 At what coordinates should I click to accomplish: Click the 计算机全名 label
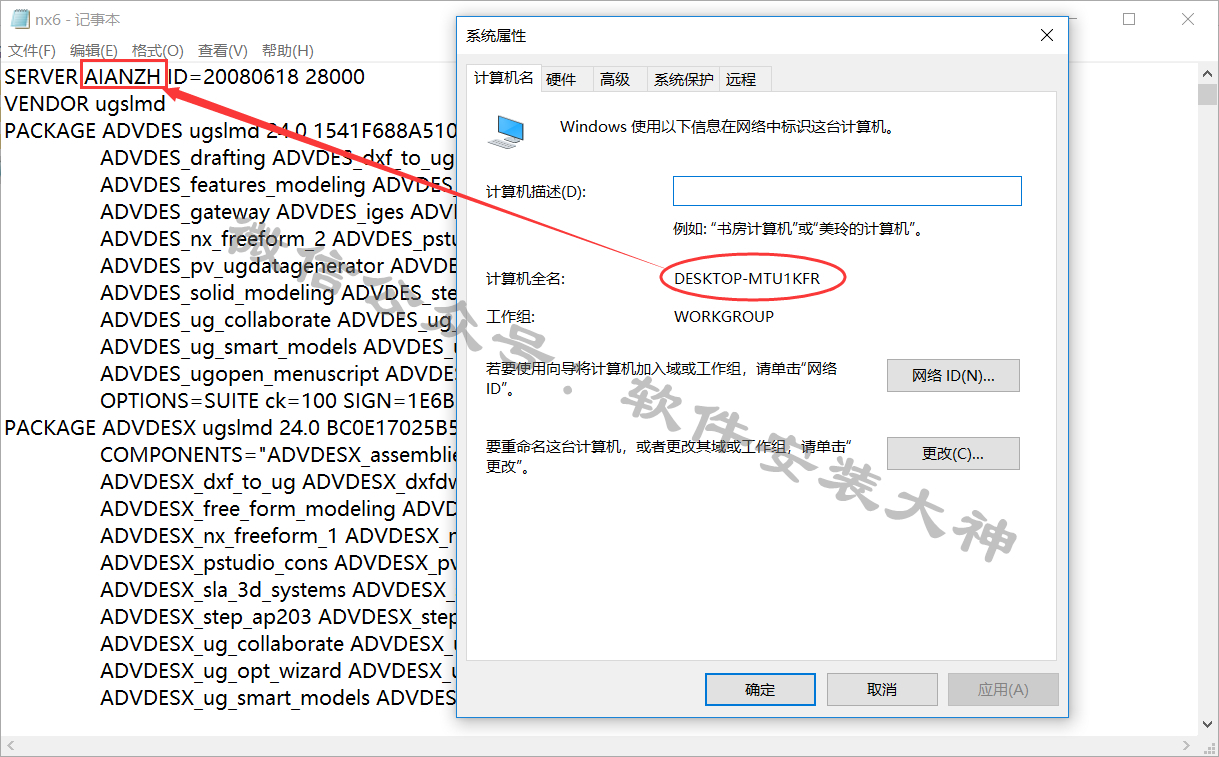(x=526, y=279)
